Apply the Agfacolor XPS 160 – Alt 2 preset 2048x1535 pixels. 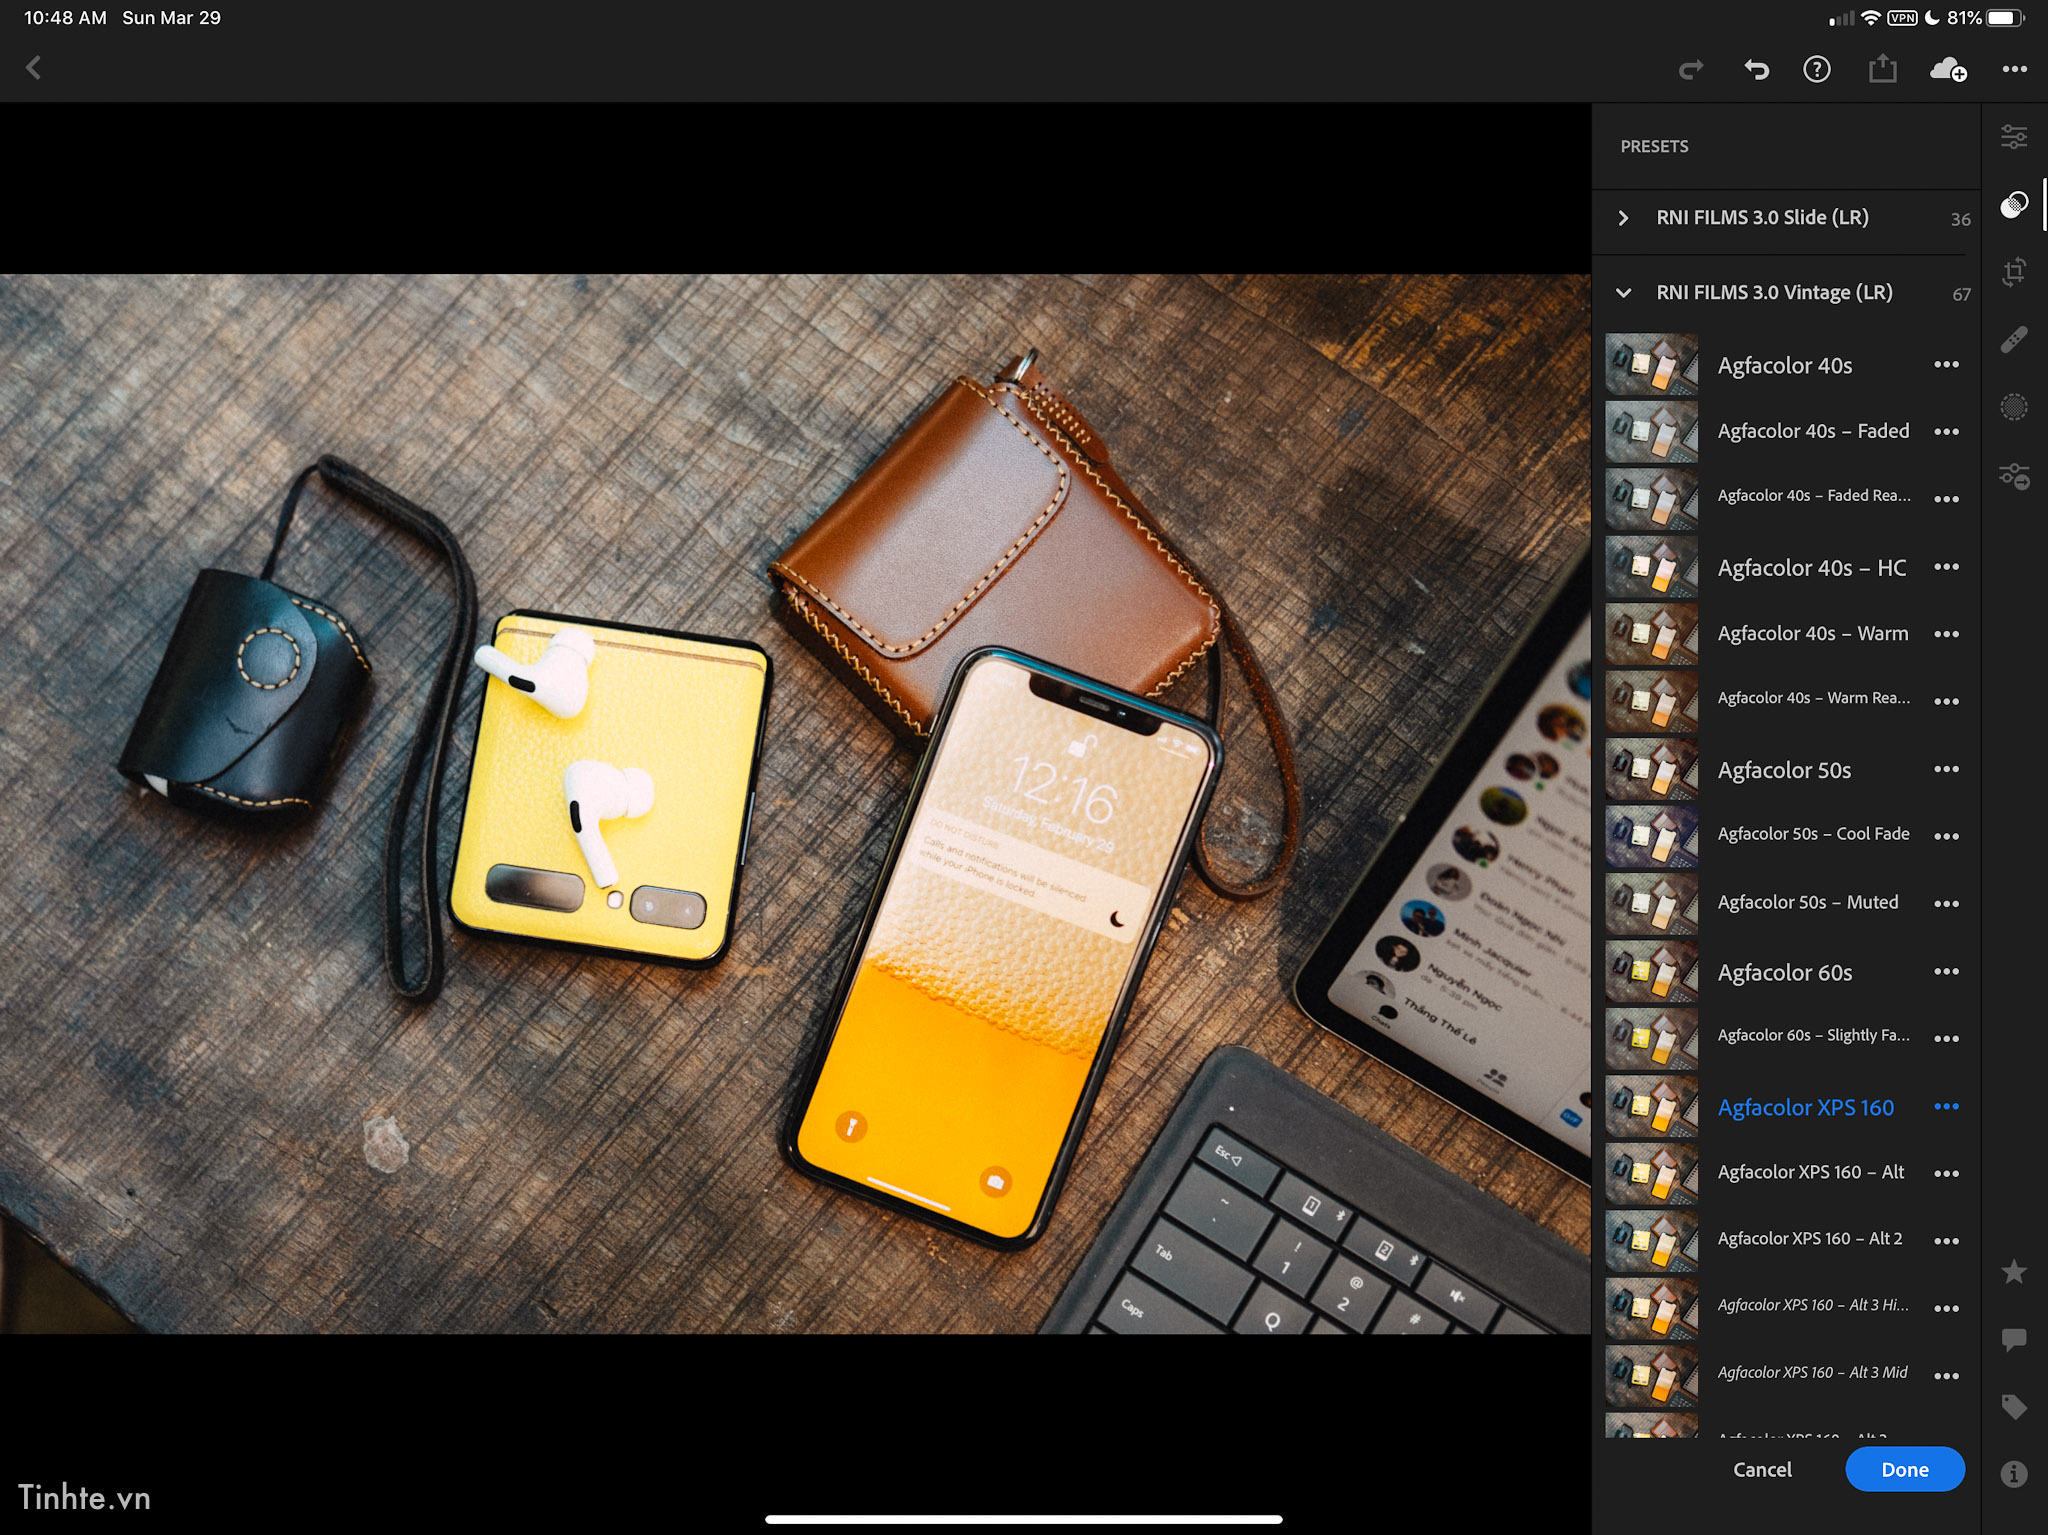1809,1239
